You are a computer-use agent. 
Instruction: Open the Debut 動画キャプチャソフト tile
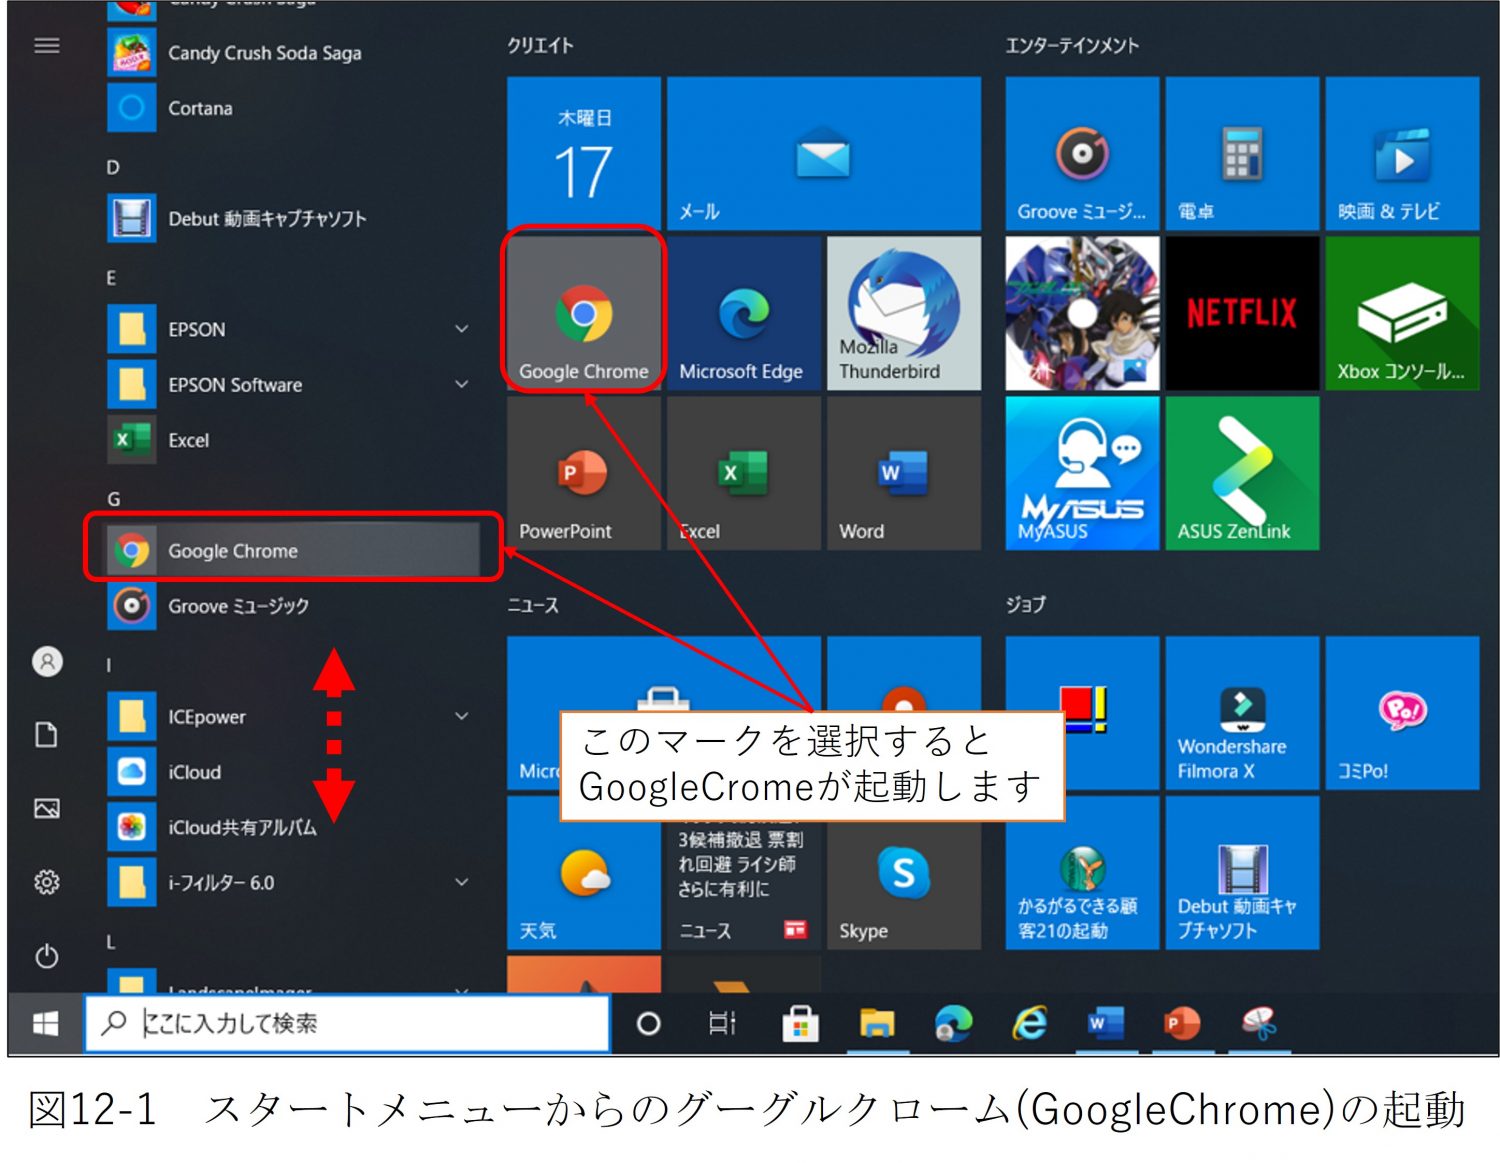point(1242,873)
